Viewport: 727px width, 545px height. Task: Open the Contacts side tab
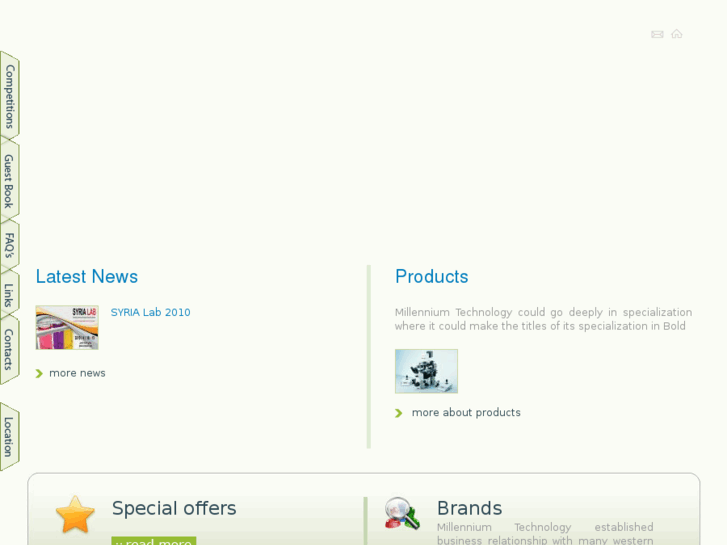point(9,350)
